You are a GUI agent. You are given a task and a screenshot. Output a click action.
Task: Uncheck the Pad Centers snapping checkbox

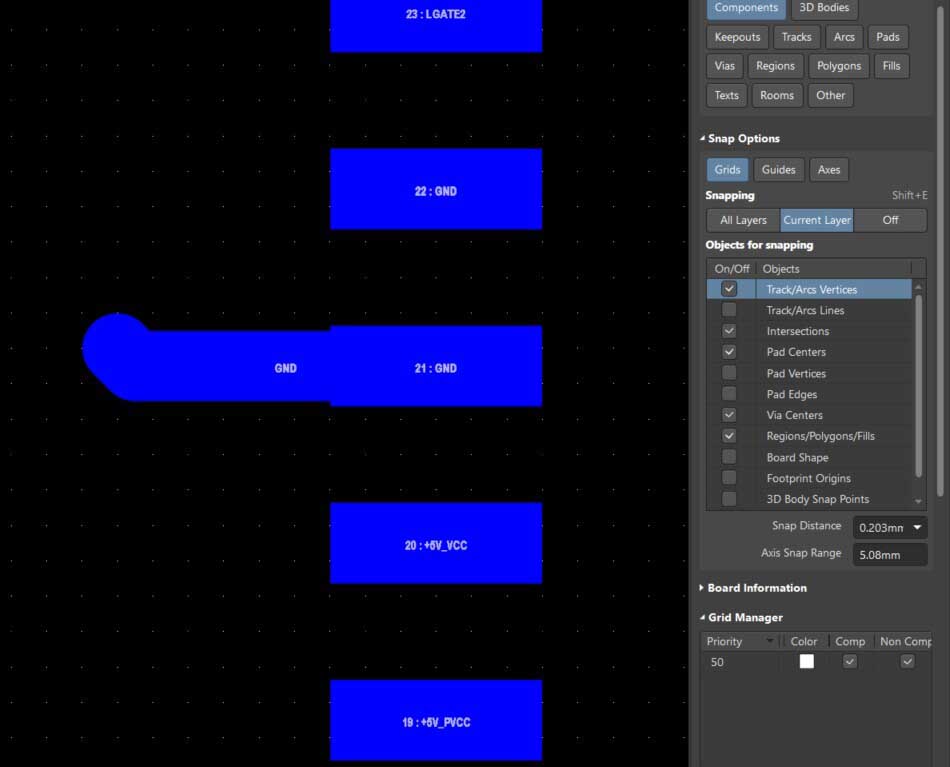pos(729,352)
